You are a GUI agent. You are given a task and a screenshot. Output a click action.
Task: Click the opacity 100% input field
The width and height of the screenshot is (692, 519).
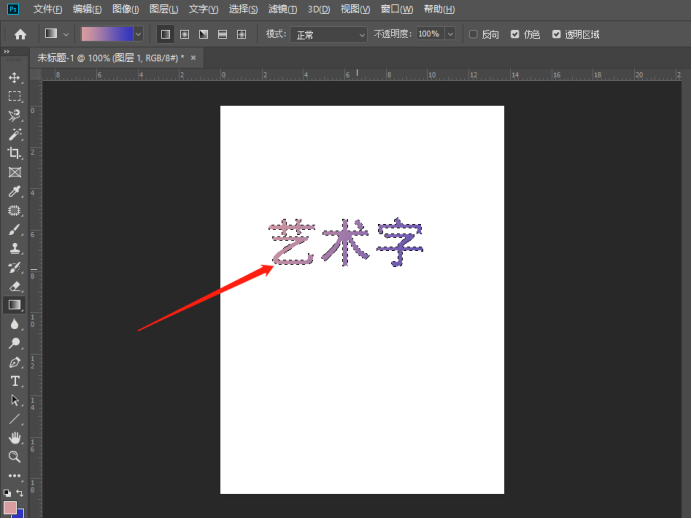430,34
